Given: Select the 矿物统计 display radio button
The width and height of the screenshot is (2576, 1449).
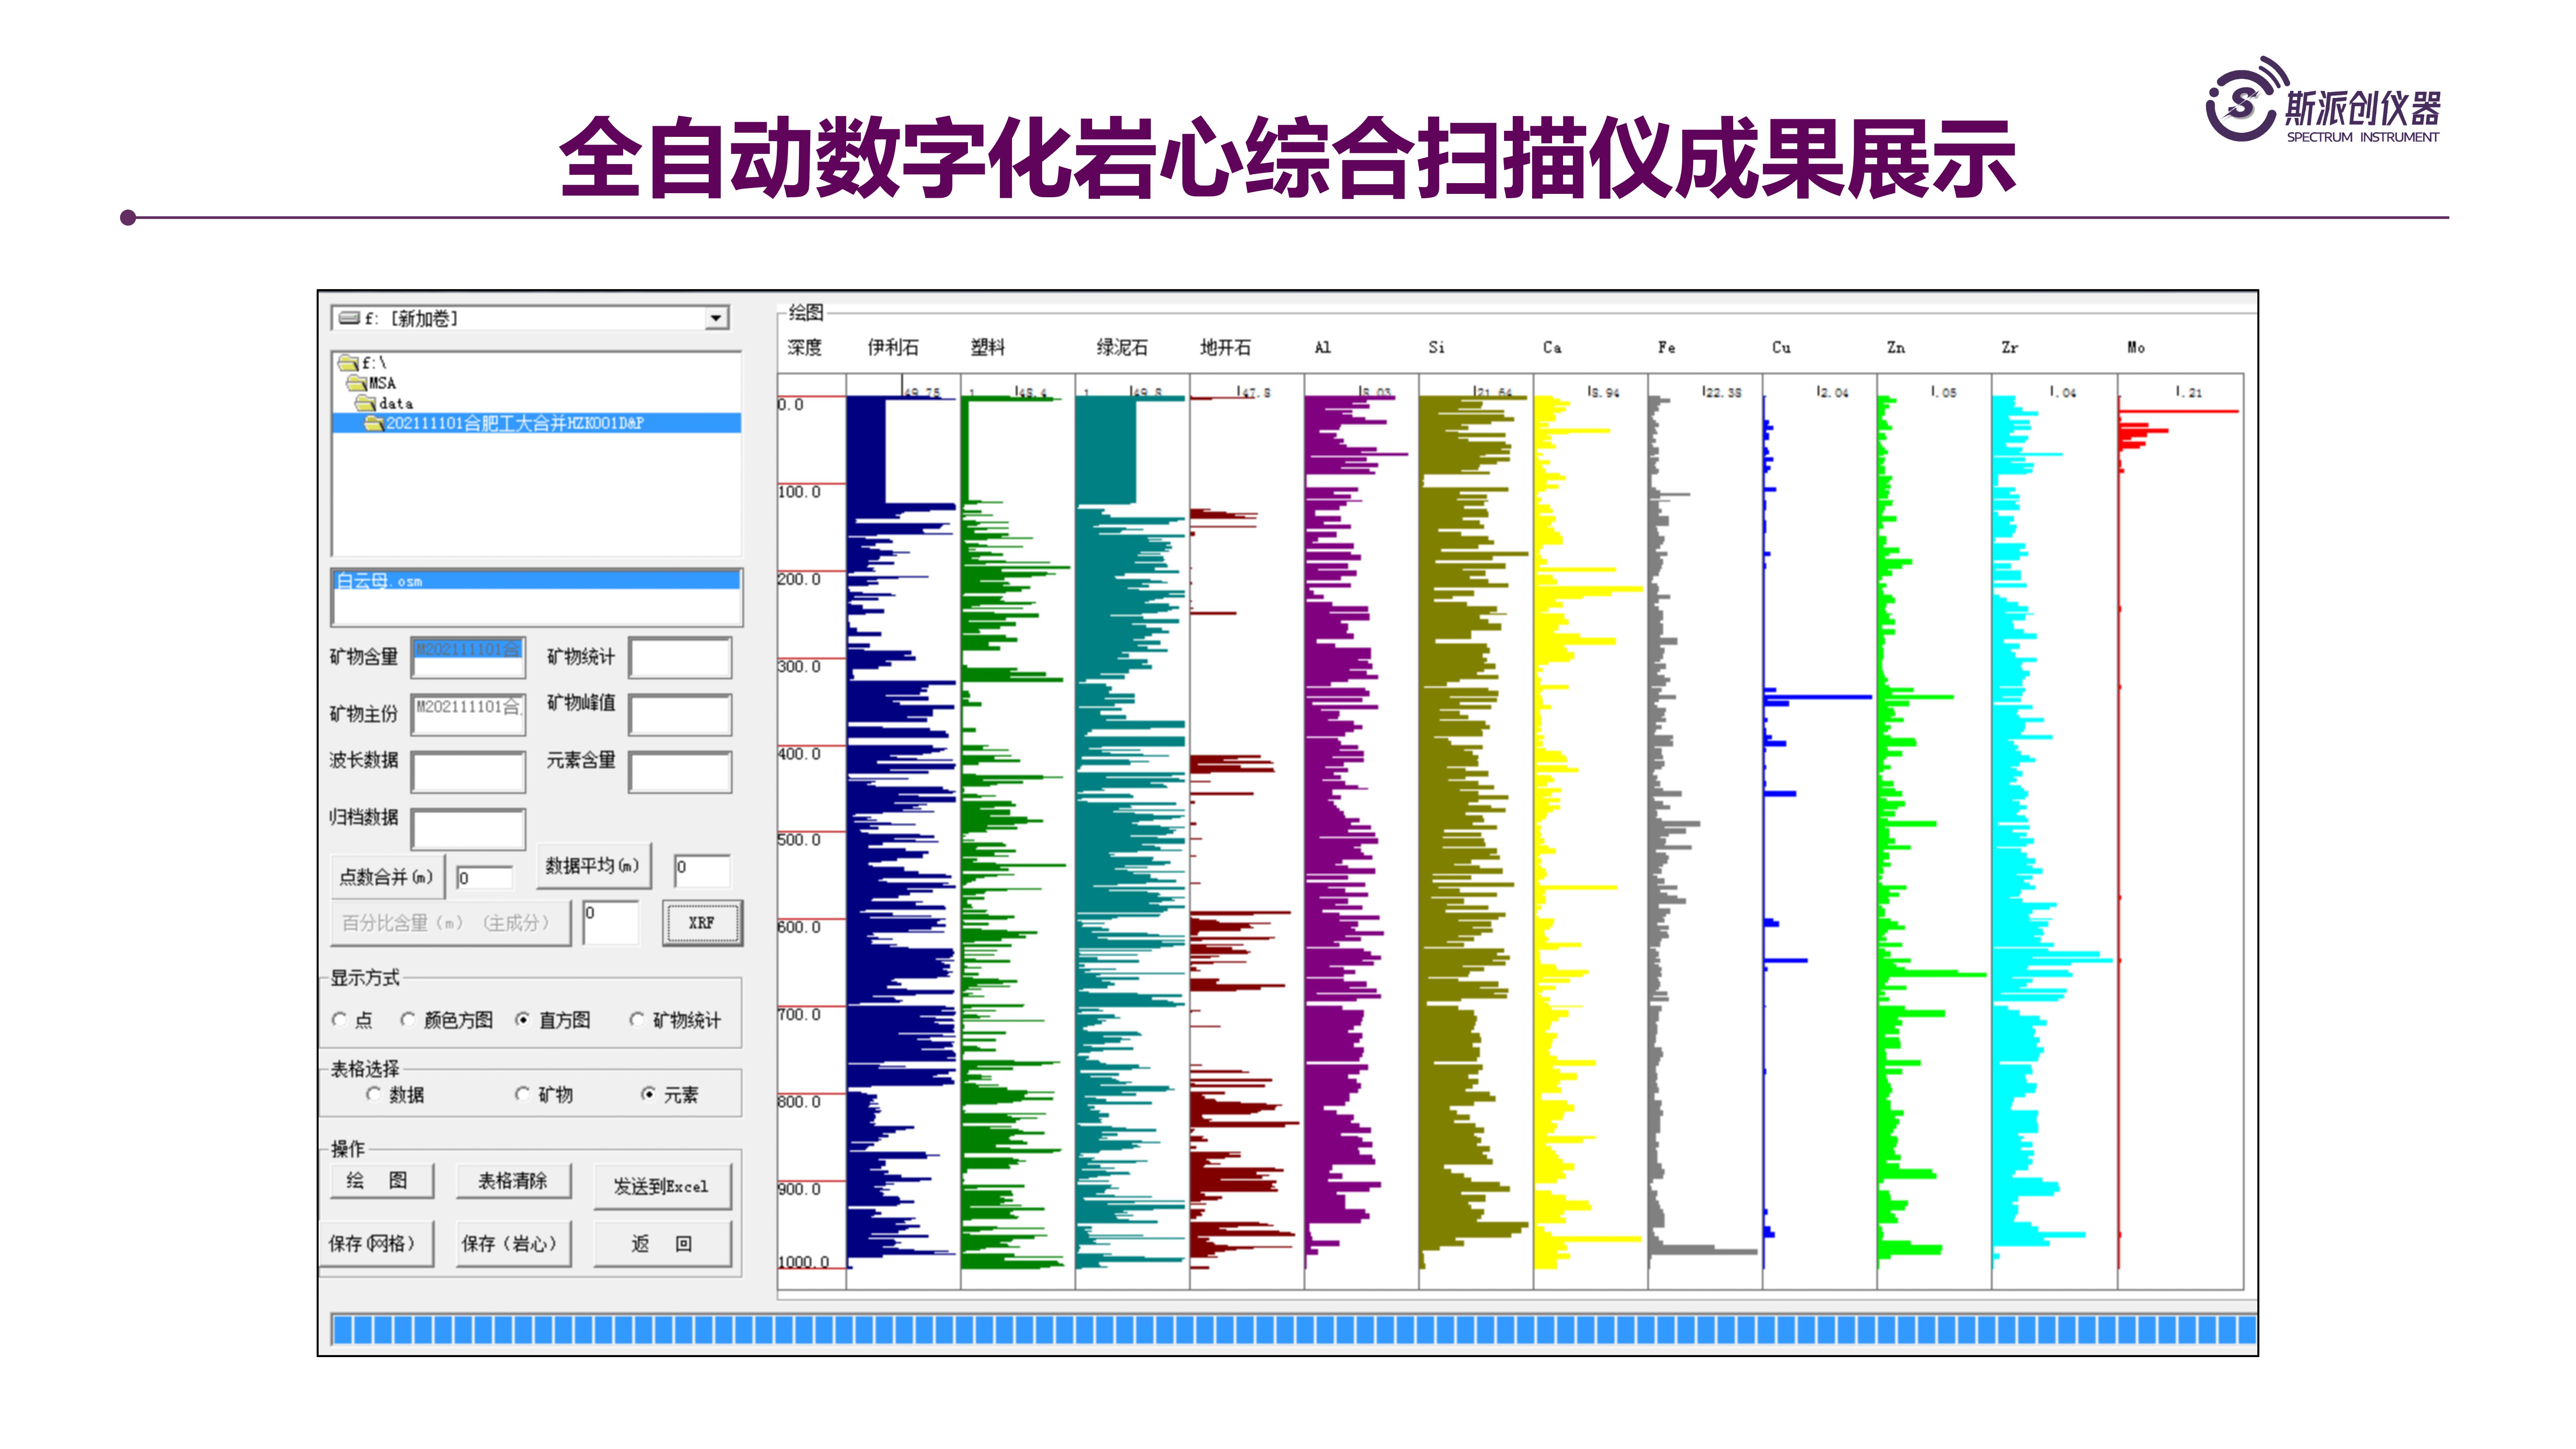Looking at the screenshot, I should (637, 1020).
